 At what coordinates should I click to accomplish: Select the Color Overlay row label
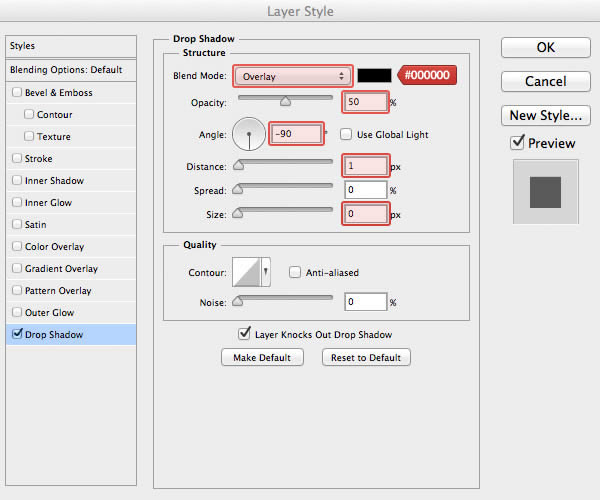(x=54, y=247)
